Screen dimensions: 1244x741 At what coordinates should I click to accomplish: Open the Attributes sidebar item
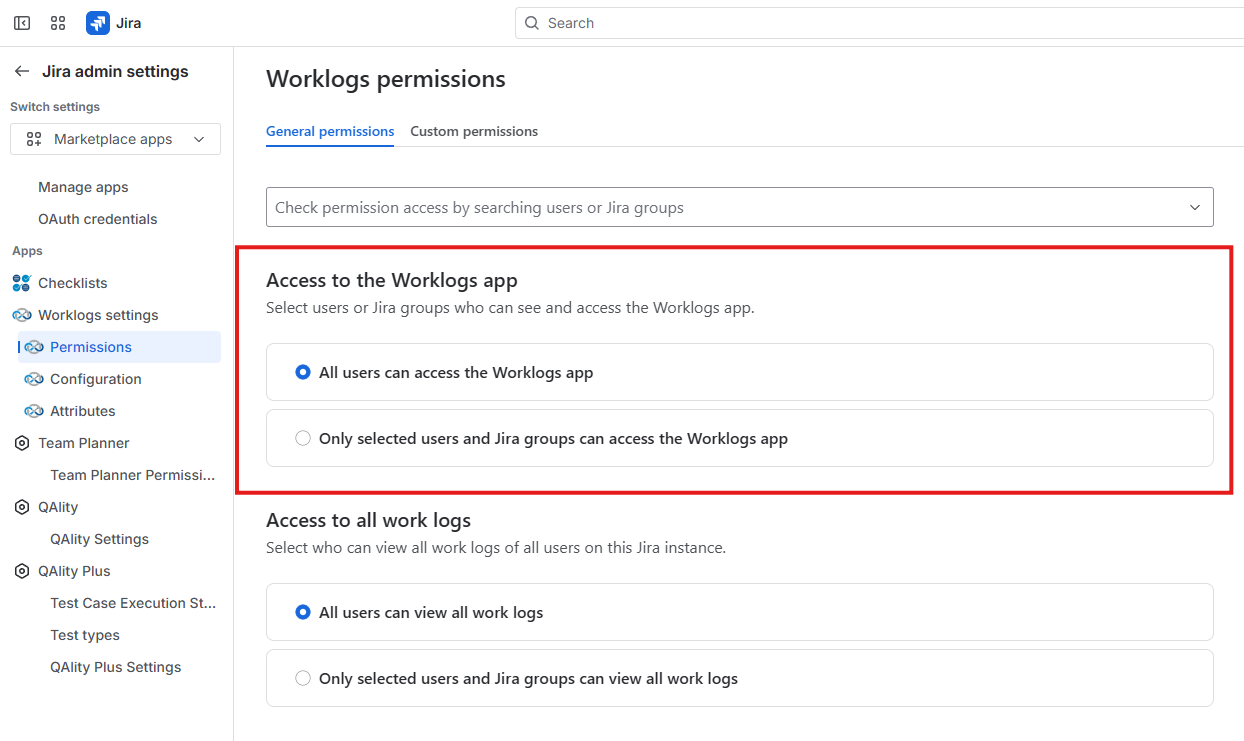83,411
